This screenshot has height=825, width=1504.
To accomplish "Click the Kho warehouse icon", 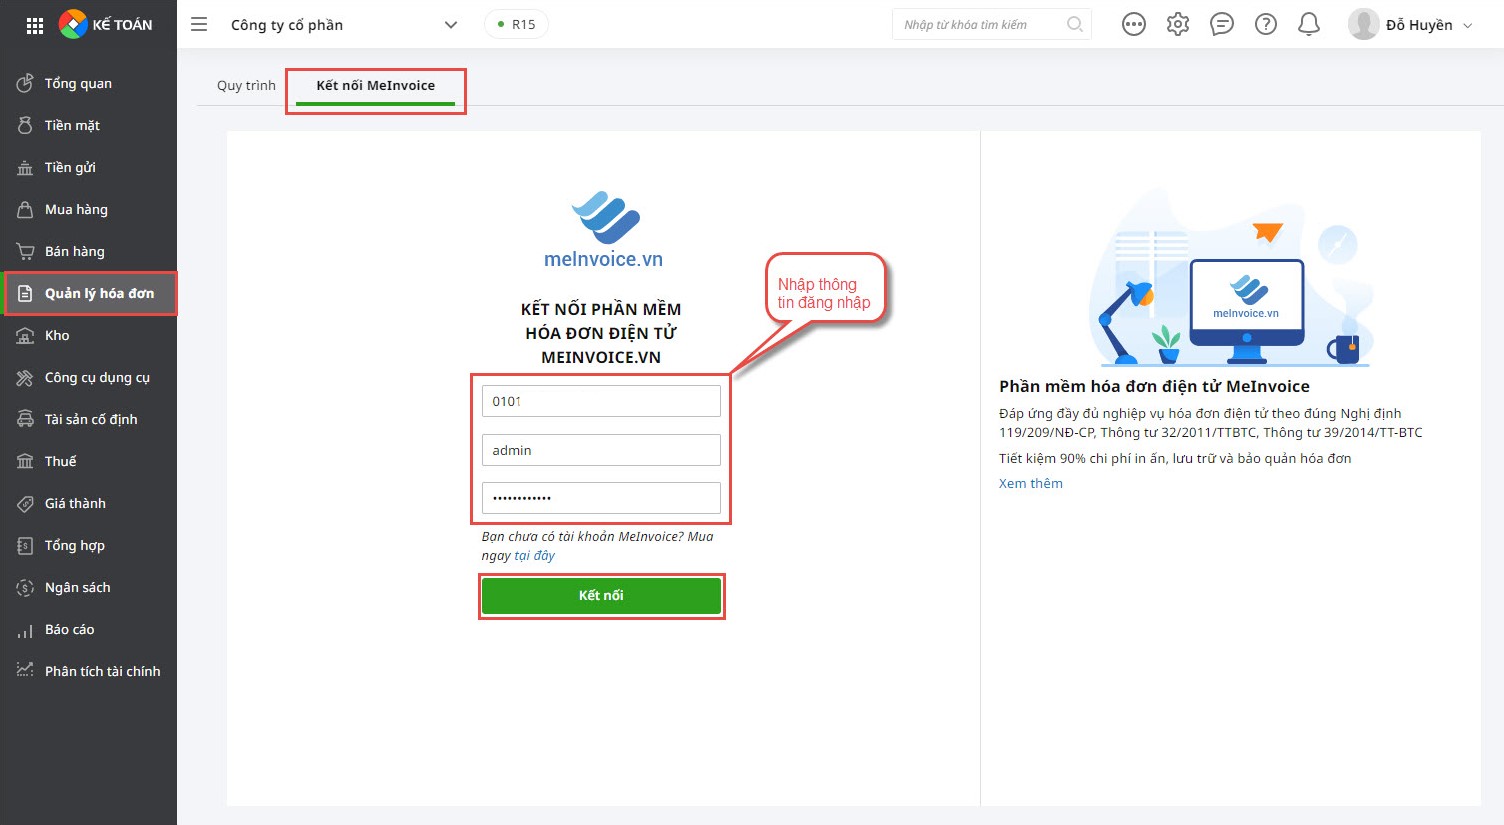I will pyautogui.click(x=25, y=336).
